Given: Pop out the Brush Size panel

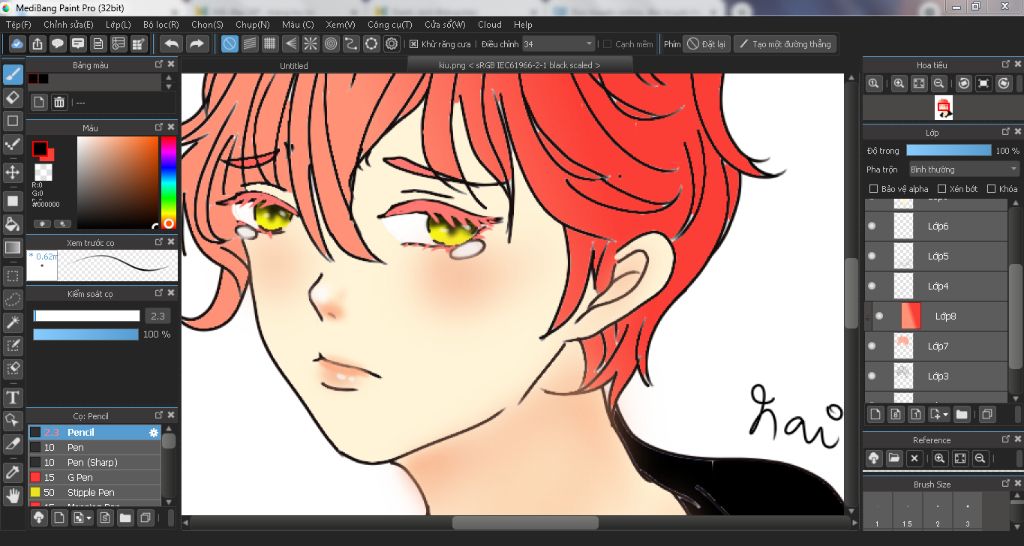Looking at the screenshot, I should pyautogui.click(x=1006, y=484).
